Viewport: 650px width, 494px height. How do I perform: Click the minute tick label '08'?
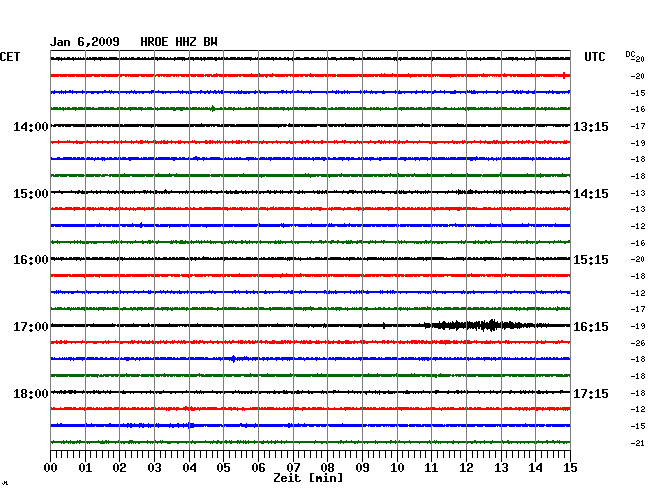327,467
